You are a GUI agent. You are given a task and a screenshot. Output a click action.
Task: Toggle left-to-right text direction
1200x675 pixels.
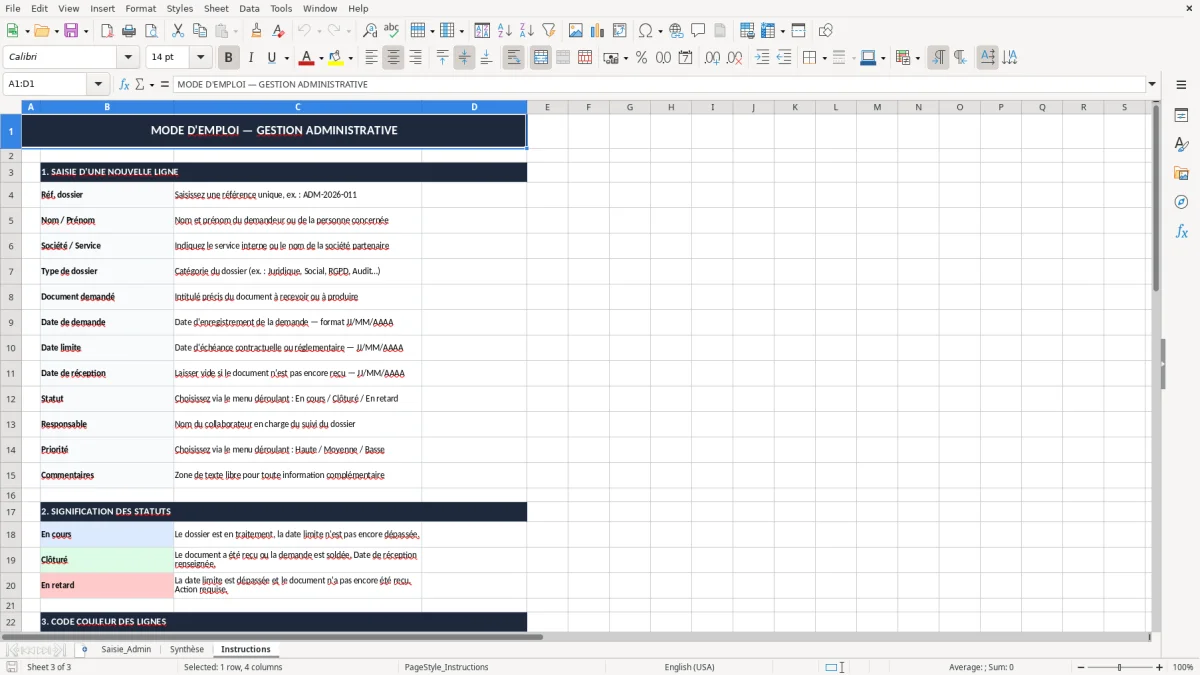pos(938,58)
